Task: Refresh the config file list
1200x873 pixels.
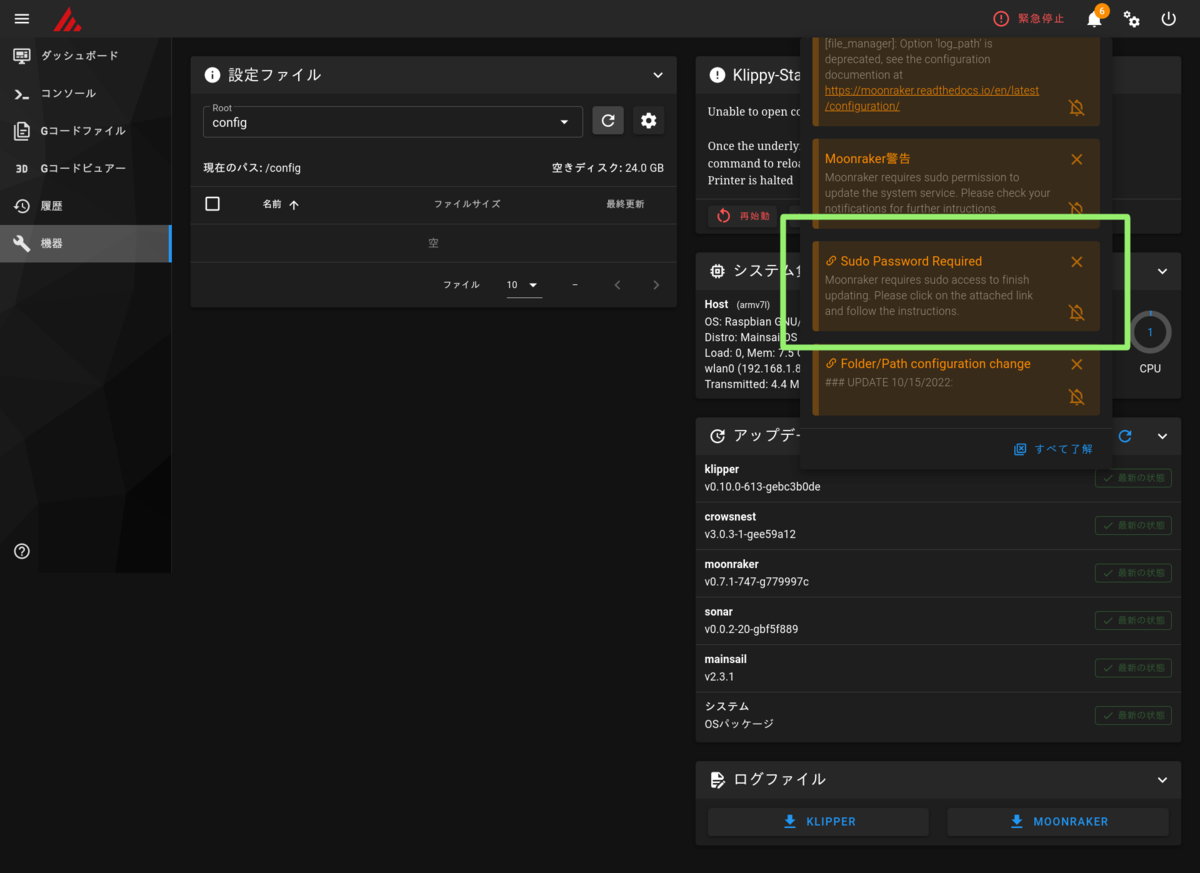Action: [x=608, y=121]
